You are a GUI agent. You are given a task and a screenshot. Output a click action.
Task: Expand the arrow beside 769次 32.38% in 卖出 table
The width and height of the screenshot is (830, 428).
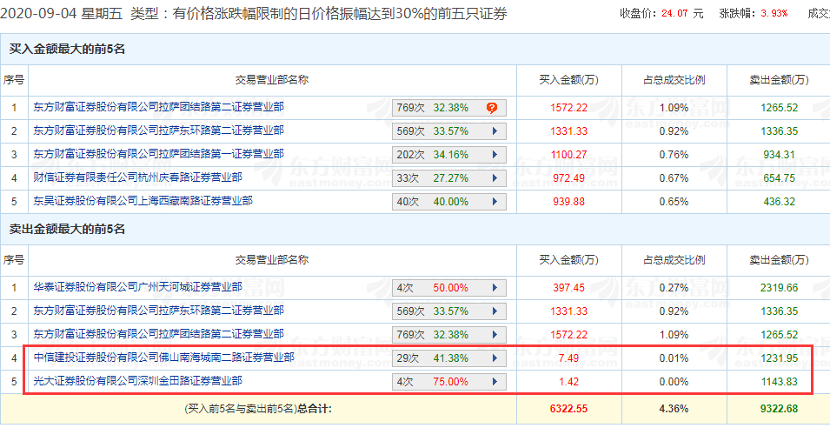coord(495,335)
